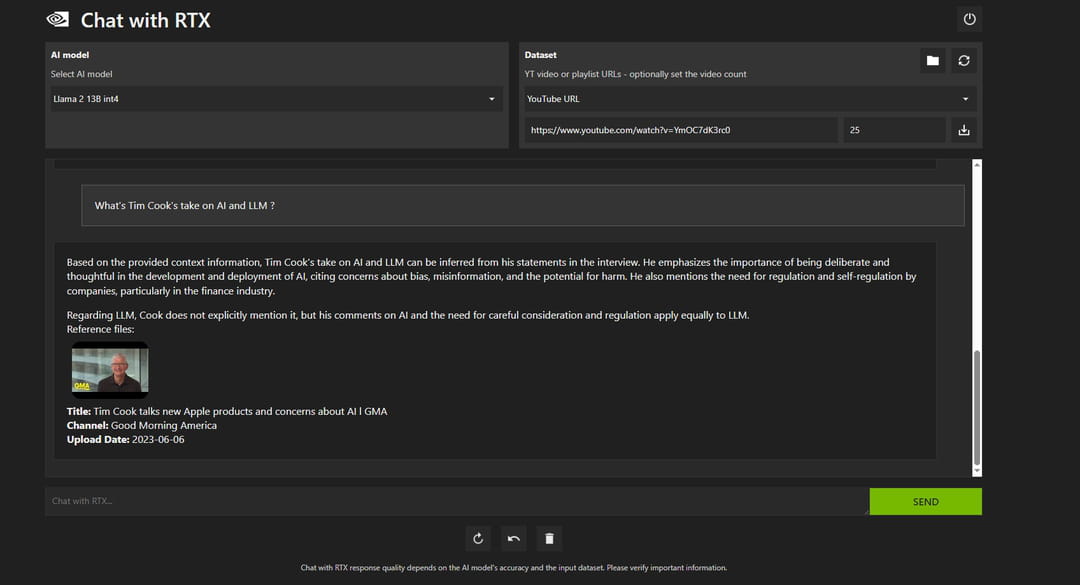The height and width of the screenshot is (585, 1080).
Task: Click the "YT video or playlist URLs" hint text
Action: pos(635,74)
